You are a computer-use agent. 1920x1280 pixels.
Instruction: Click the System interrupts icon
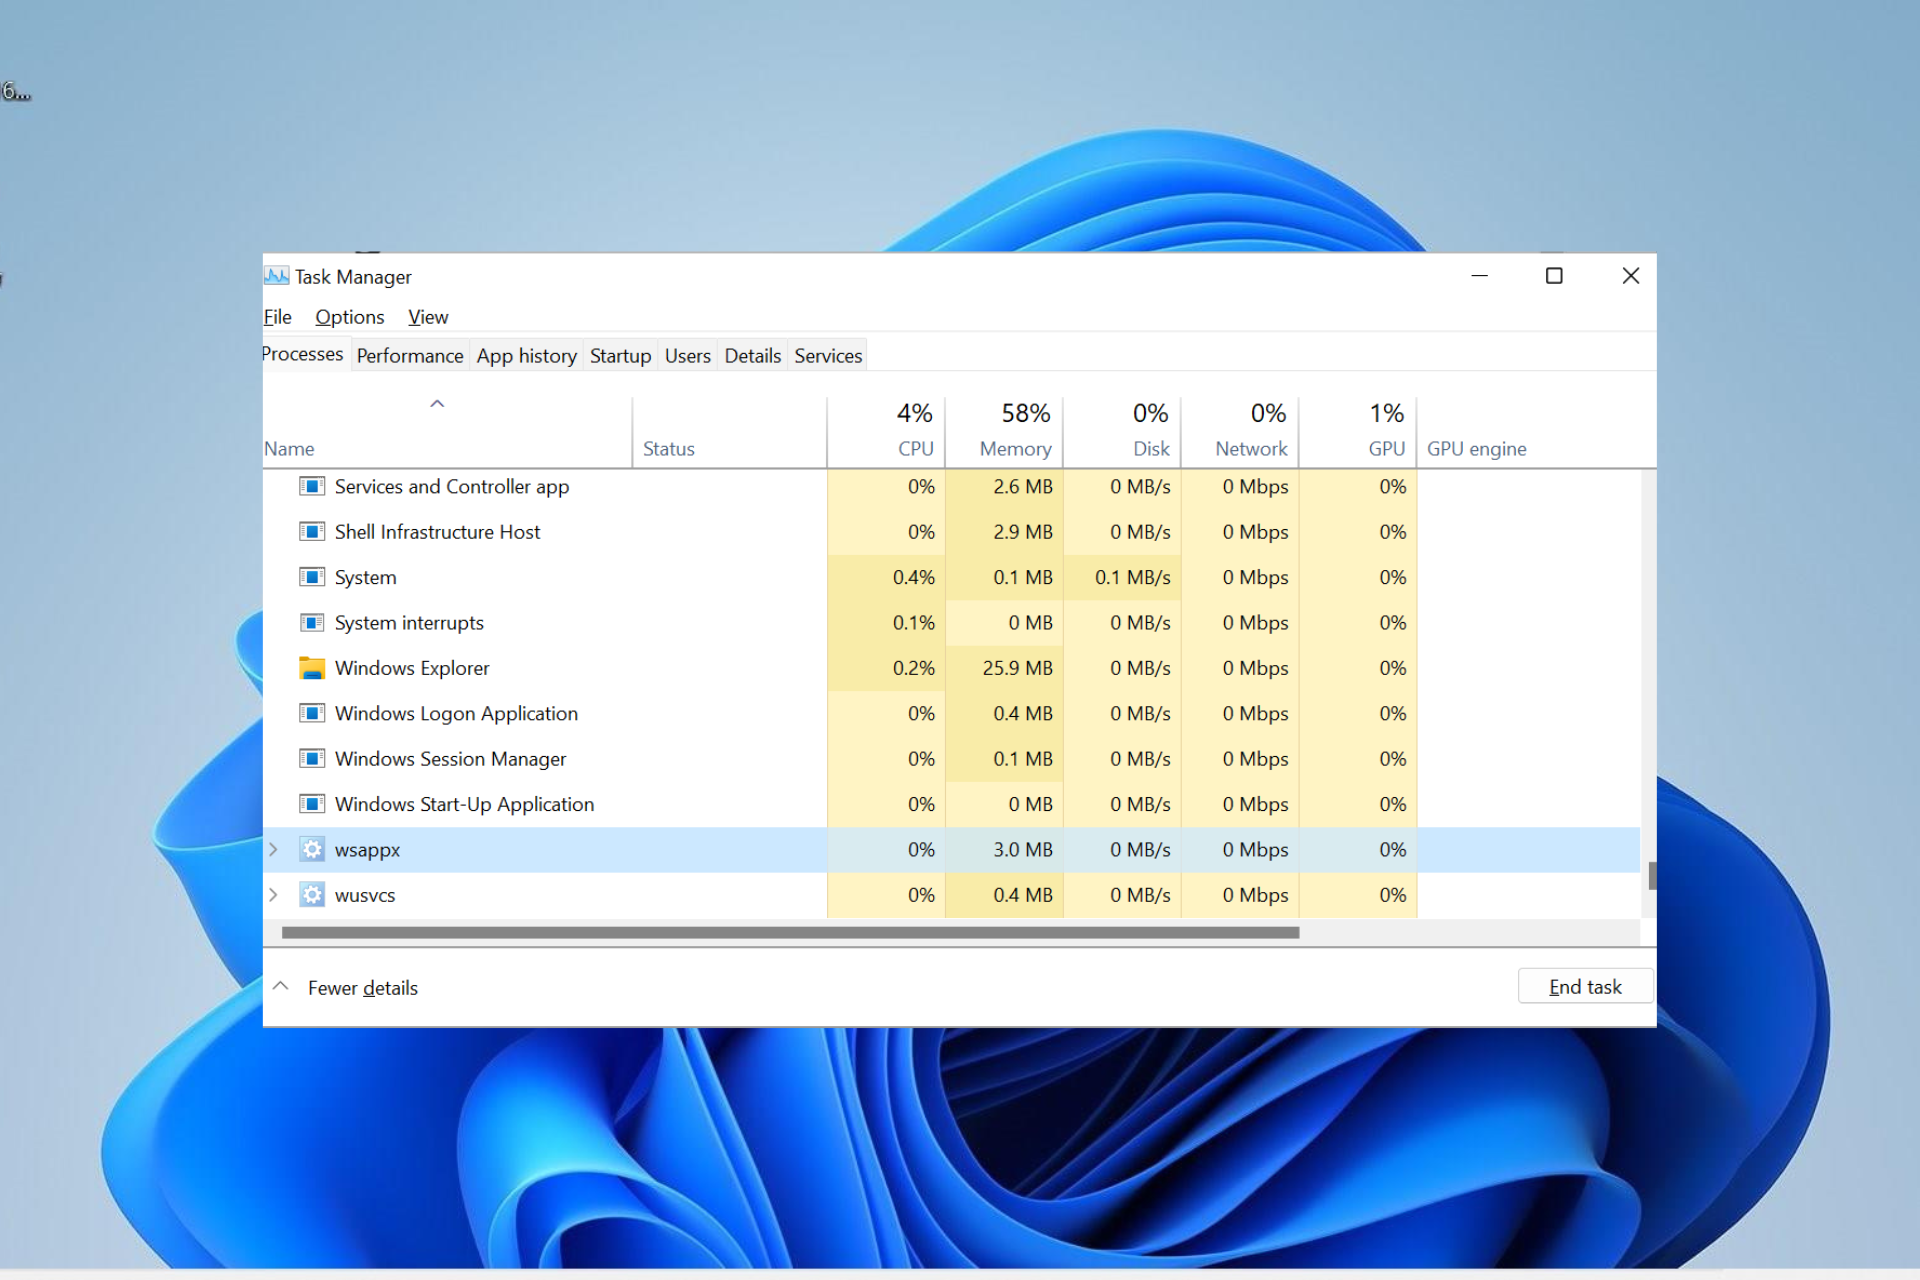[x=313, y=622]
